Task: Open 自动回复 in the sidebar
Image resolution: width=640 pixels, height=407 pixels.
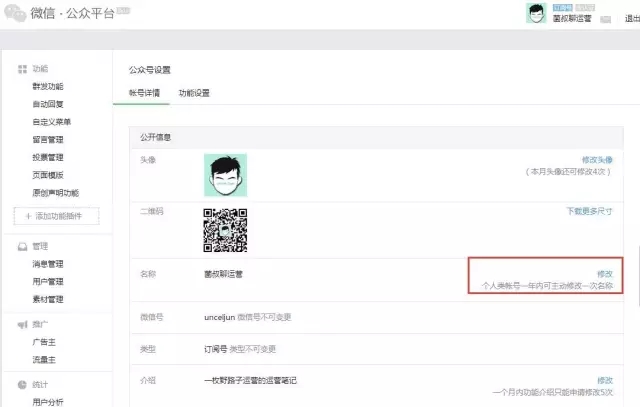Action: (48, 104)
